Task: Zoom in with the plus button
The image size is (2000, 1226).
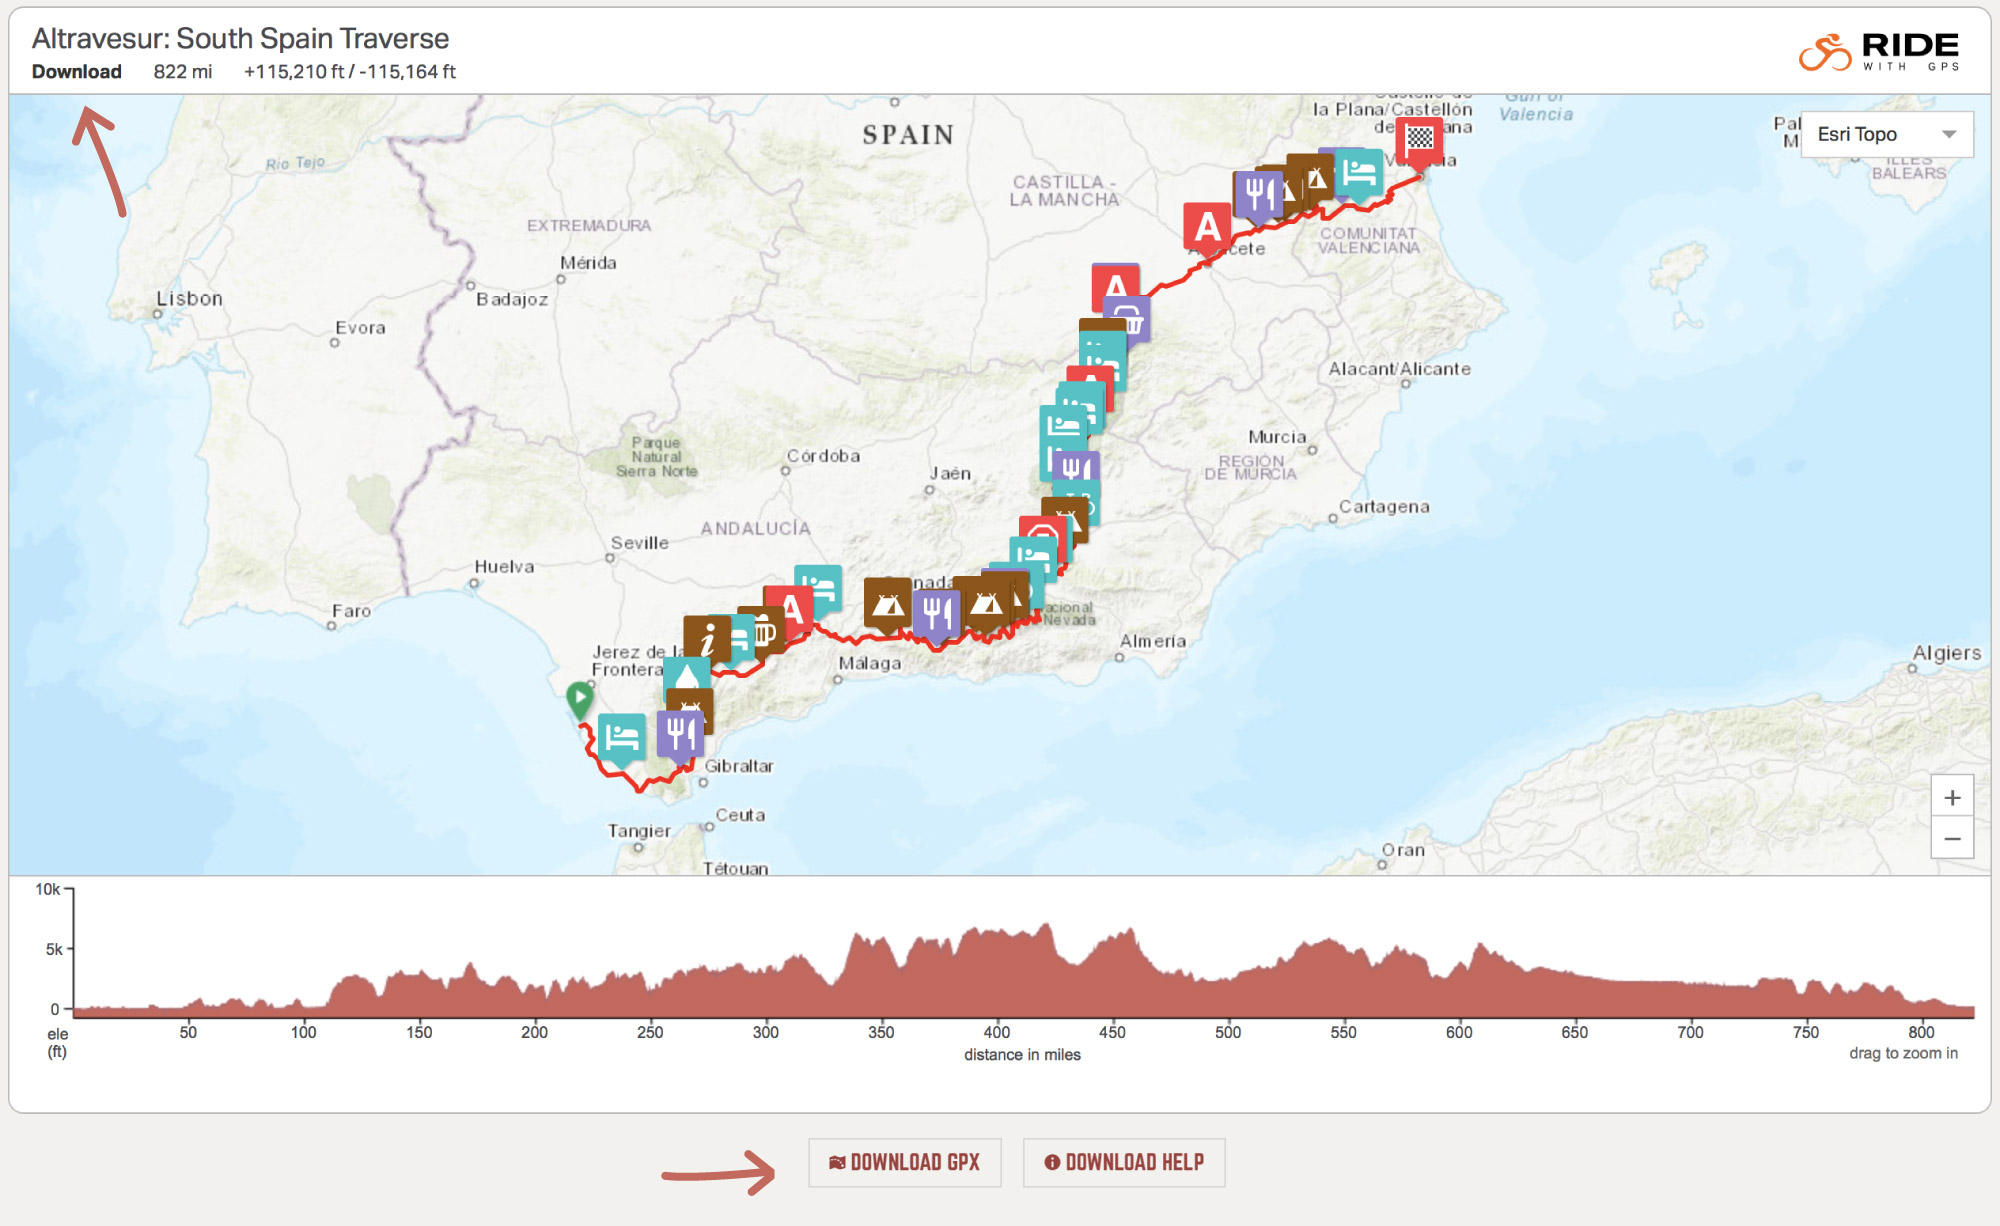Action: (x=1951, y=797)
